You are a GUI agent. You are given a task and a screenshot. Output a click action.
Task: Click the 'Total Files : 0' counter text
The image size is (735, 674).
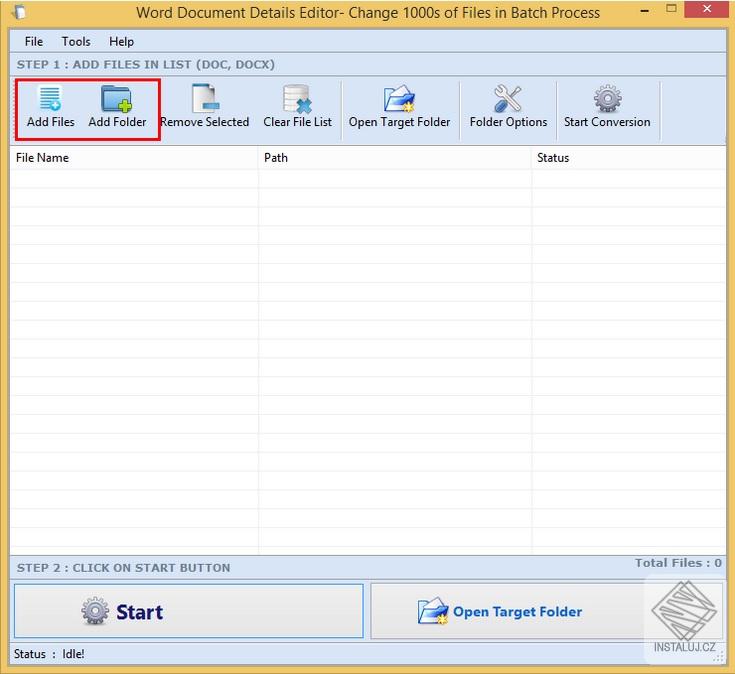point(678,563)
